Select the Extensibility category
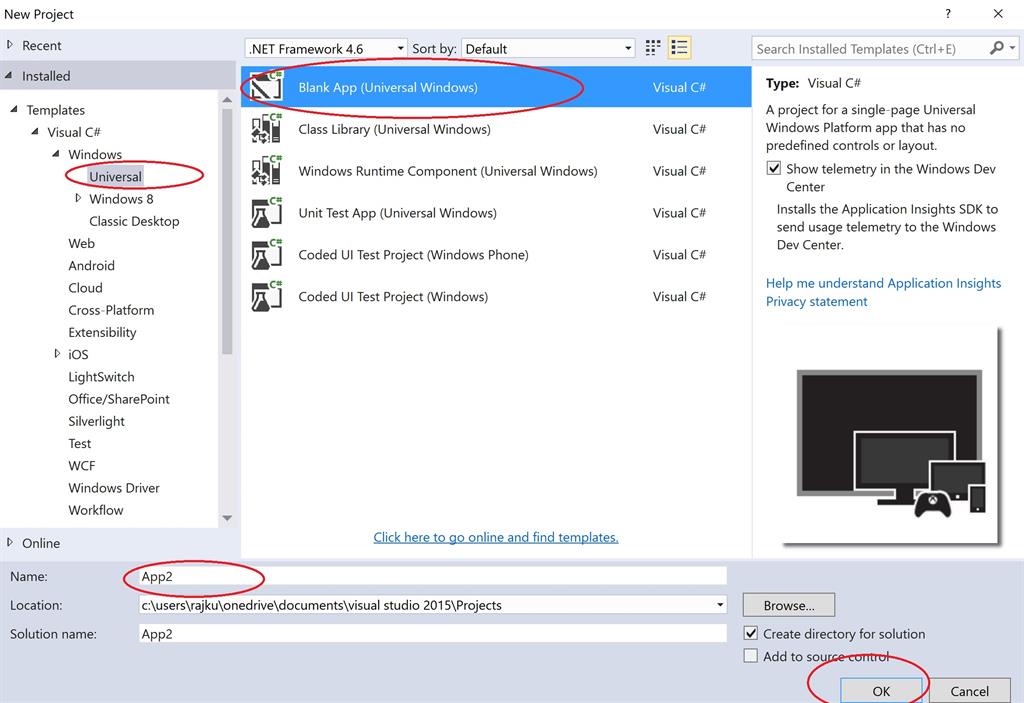Viewport: 1024px width, 703px height. [102, 332]
